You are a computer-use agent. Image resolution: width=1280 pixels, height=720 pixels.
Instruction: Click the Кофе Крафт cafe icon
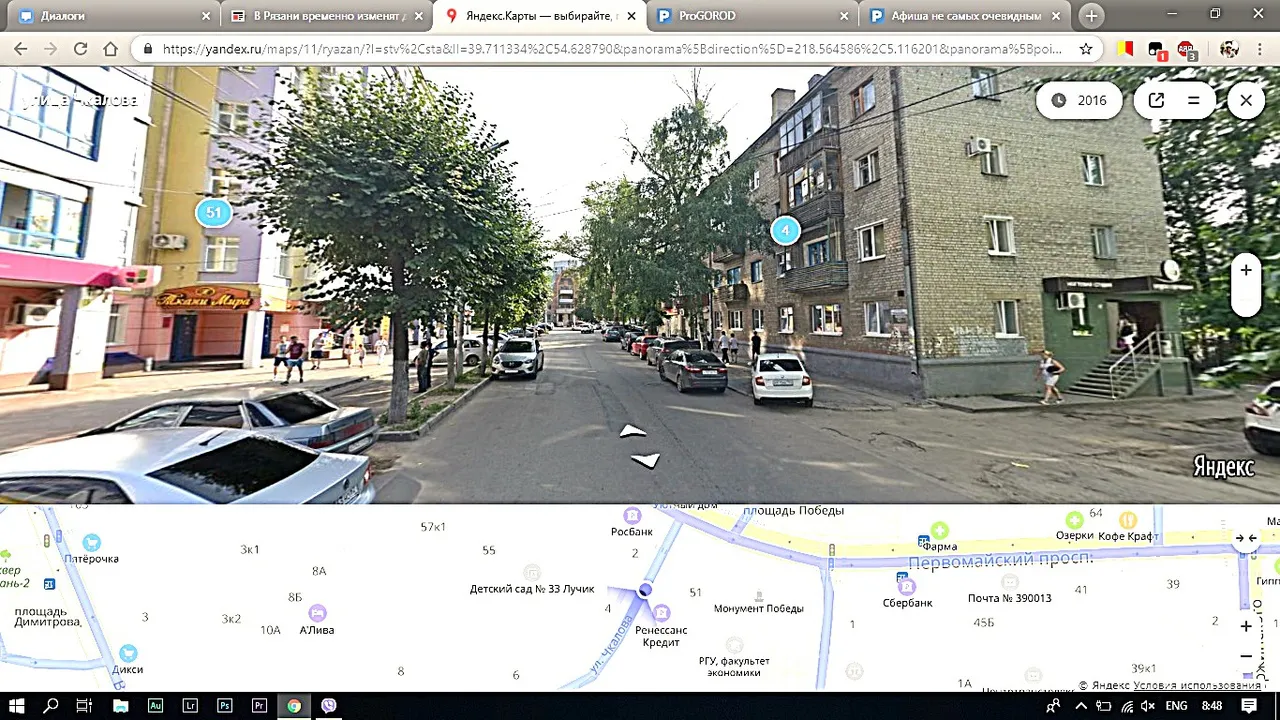[x=1128, y=520]
